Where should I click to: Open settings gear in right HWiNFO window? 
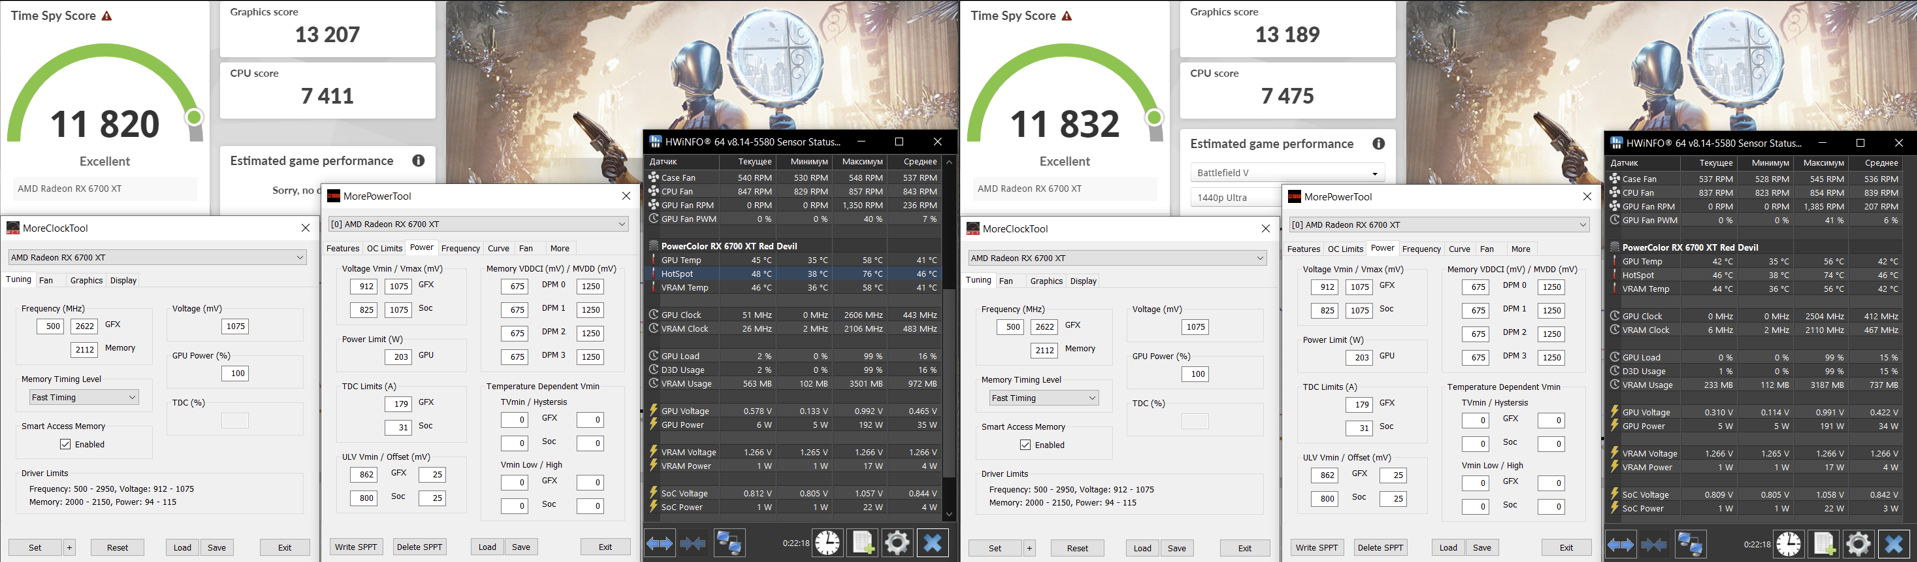click(1858, 544)
